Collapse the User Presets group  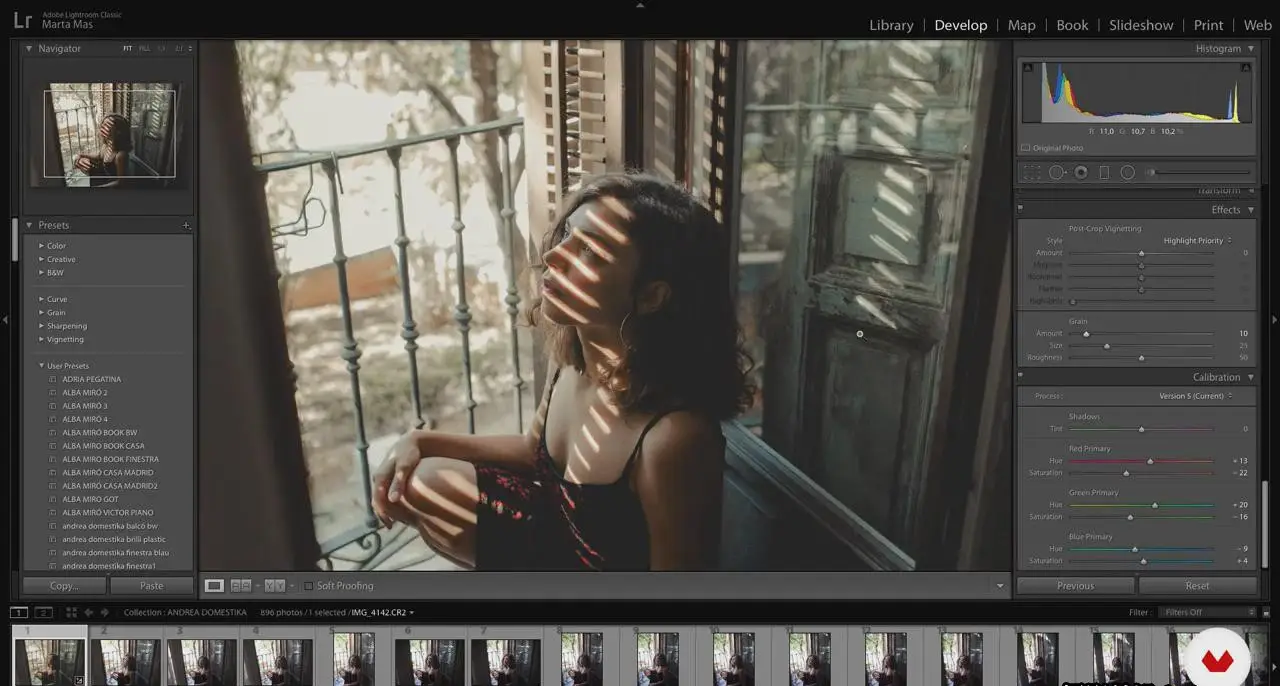[41, 366]
